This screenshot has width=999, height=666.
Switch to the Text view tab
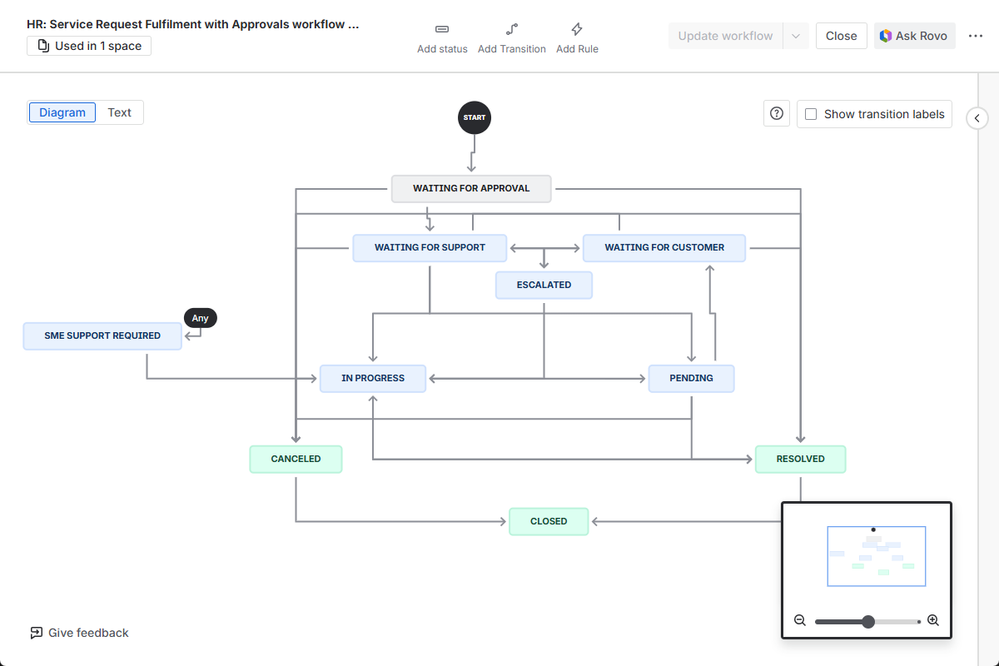click(x=119, y=113)
